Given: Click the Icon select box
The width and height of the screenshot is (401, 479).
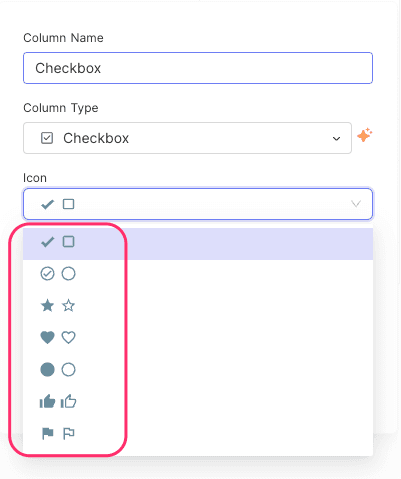Looking at the screenshot, I should (x=198, y=204).
